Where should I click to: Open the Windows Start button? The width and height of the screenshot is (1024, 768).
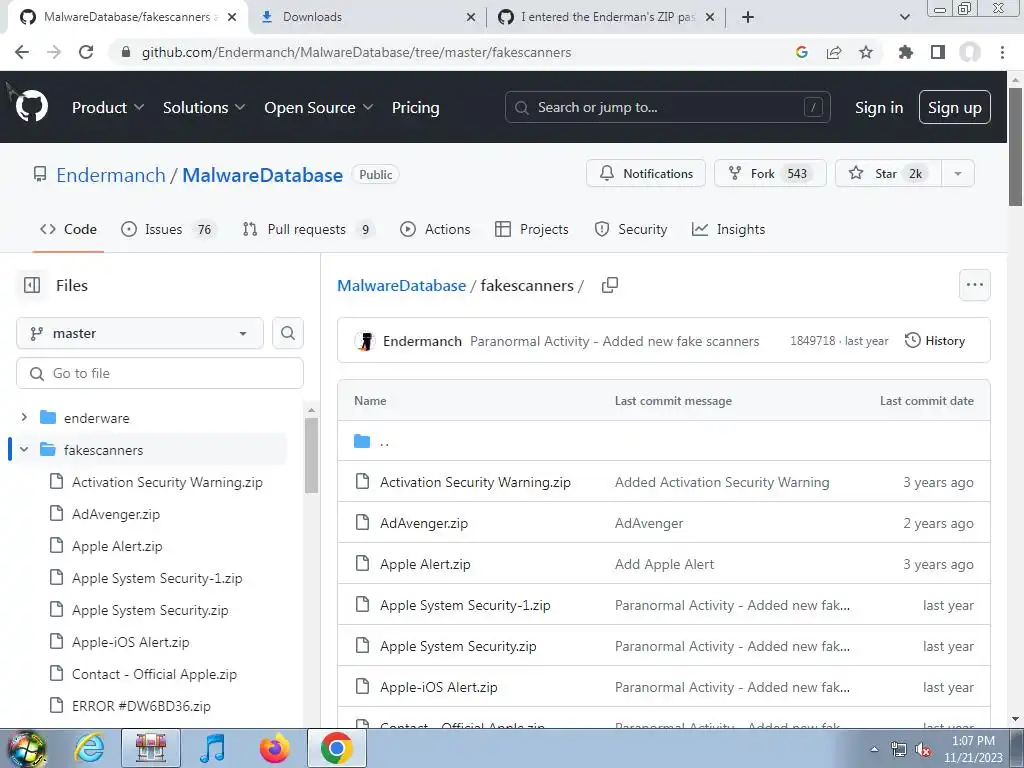26,748
